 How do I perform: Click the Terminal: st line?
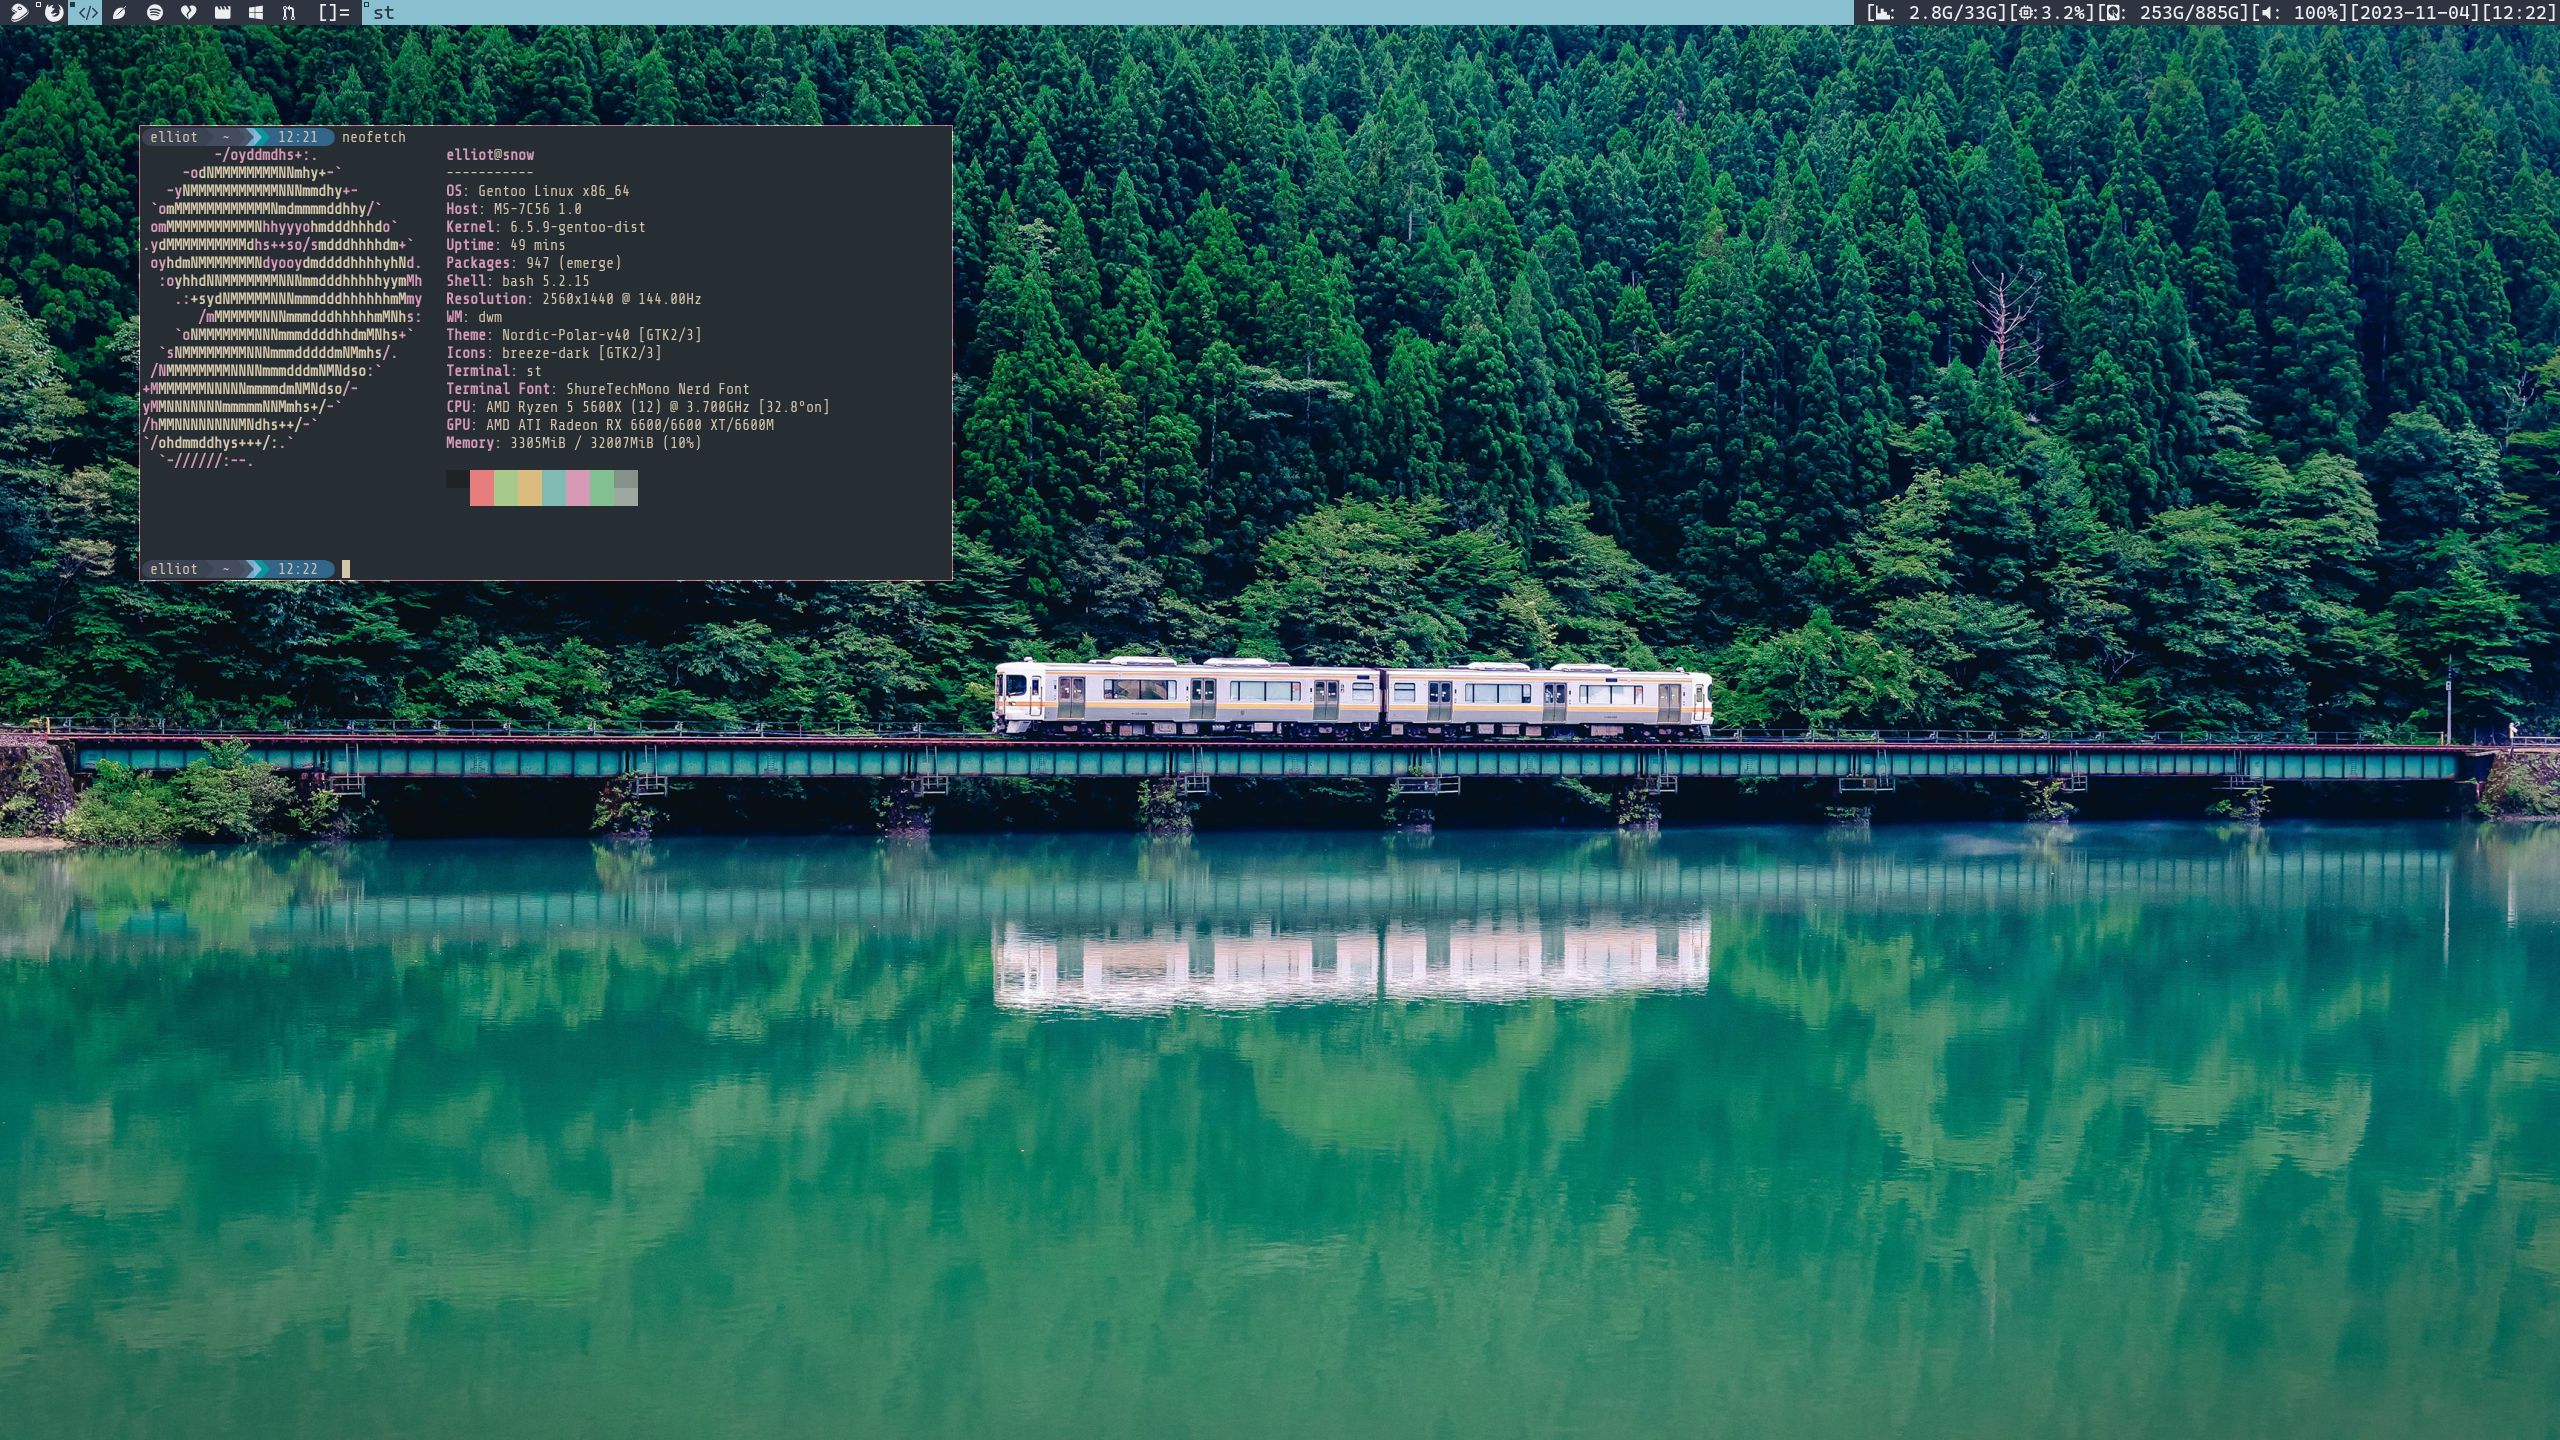494,371
